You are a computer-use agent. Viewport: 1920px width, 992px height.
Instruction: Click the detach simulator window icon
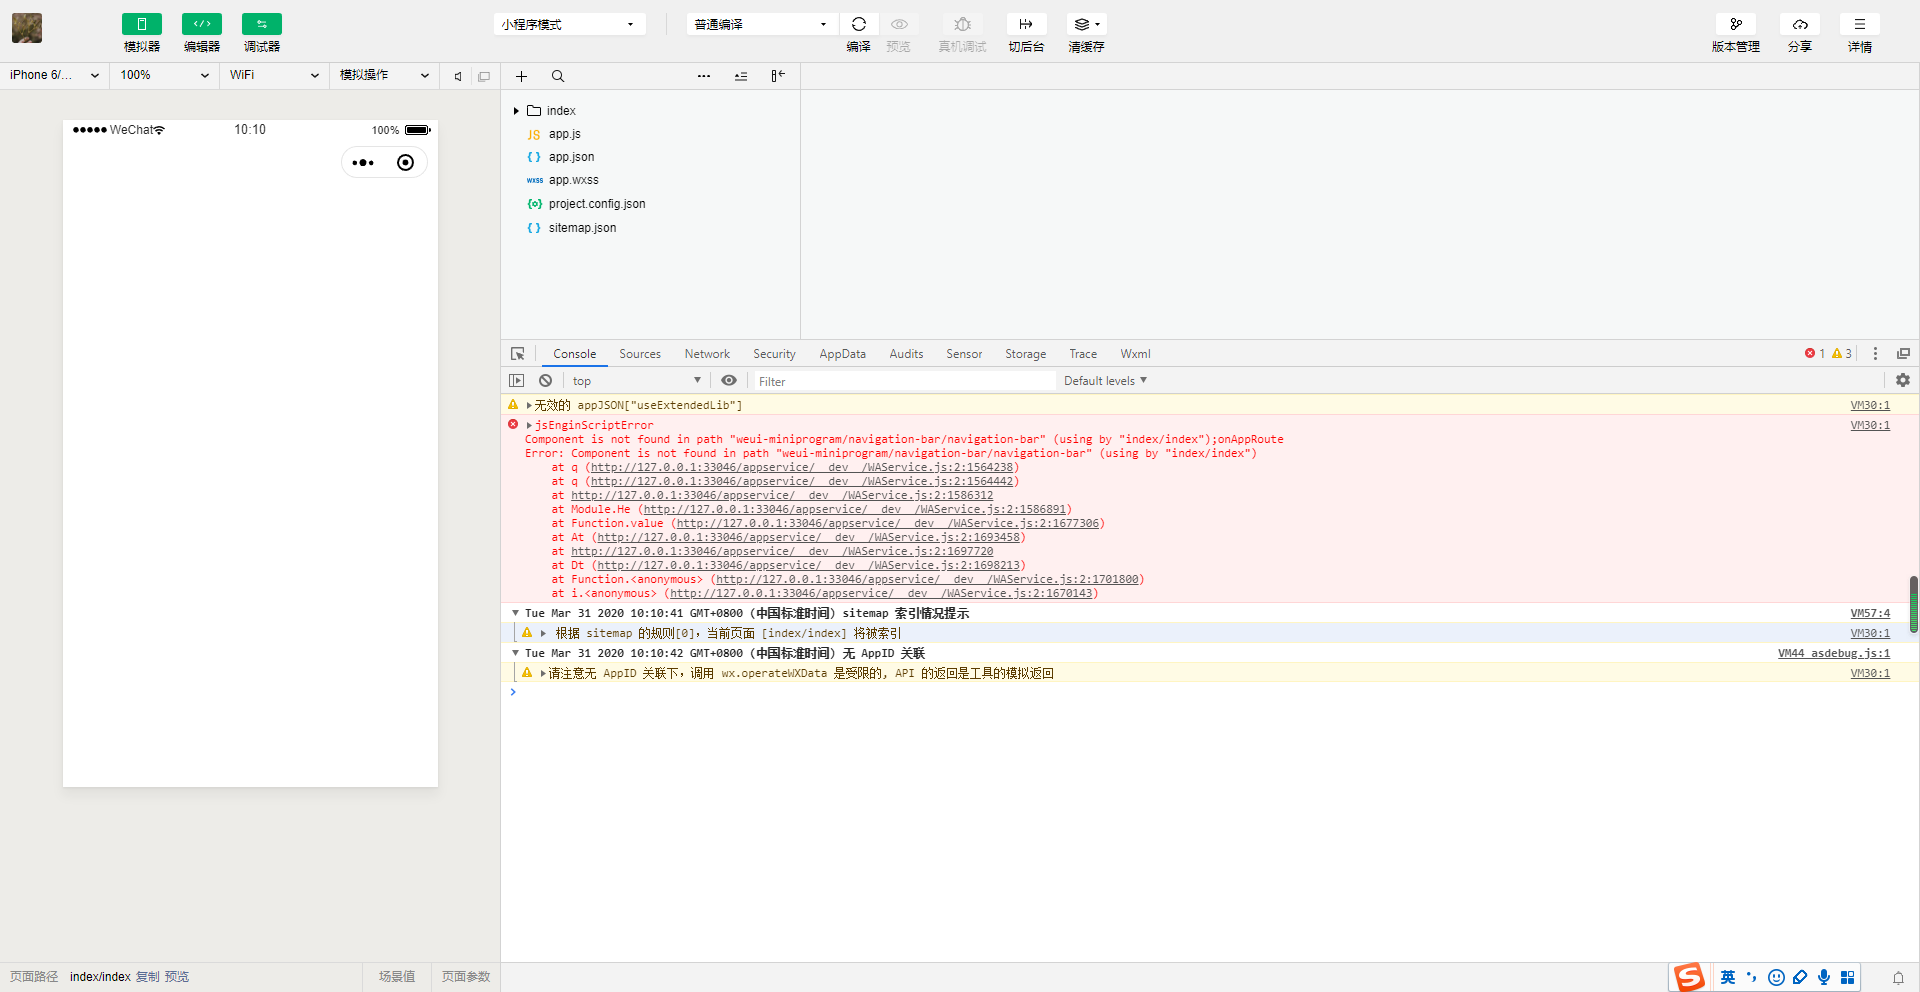pos(484,76)
